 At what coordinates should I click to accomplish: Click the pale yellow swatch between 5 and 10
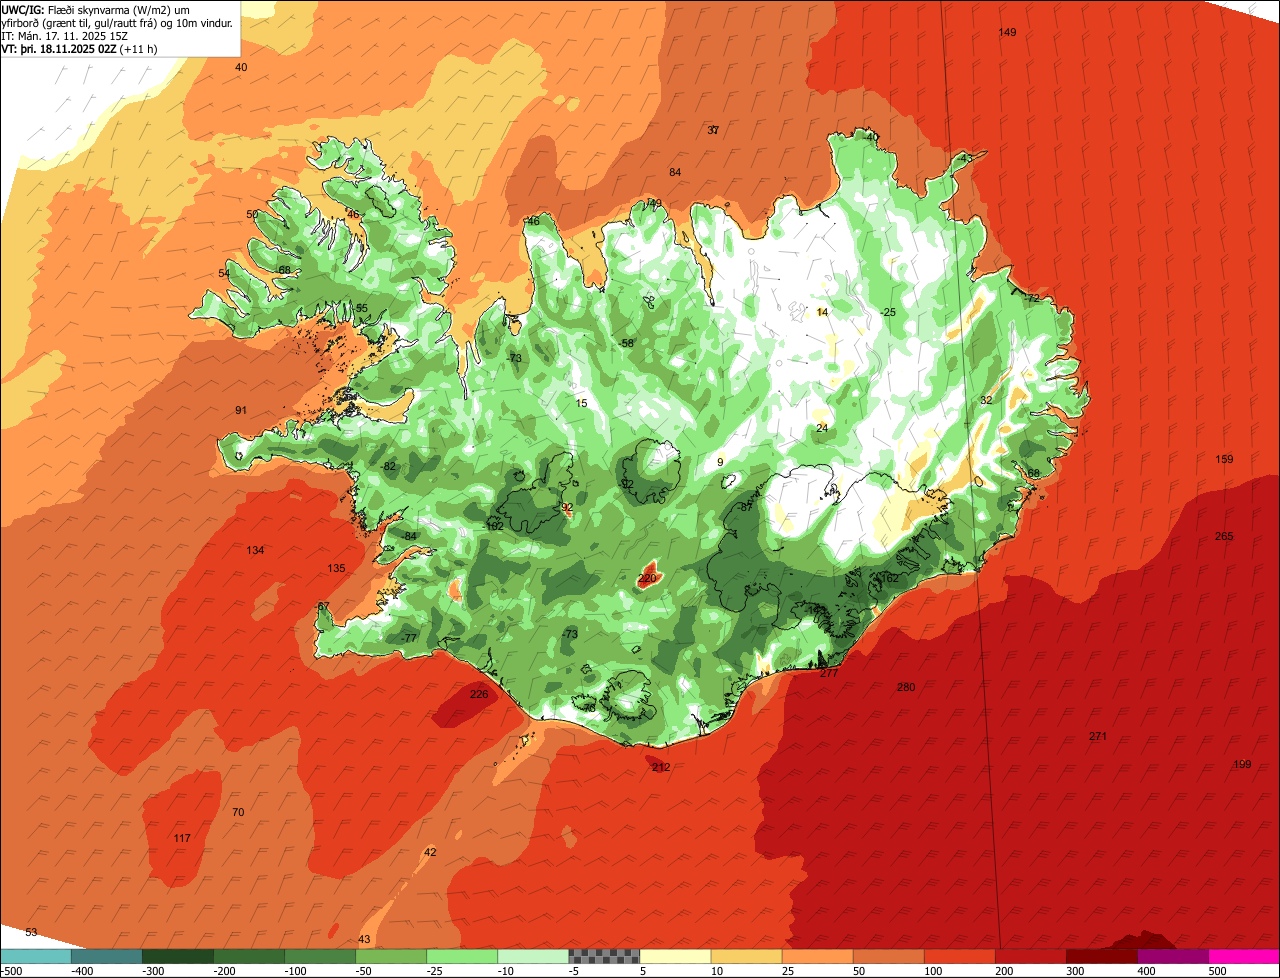[x=676, y=956]
